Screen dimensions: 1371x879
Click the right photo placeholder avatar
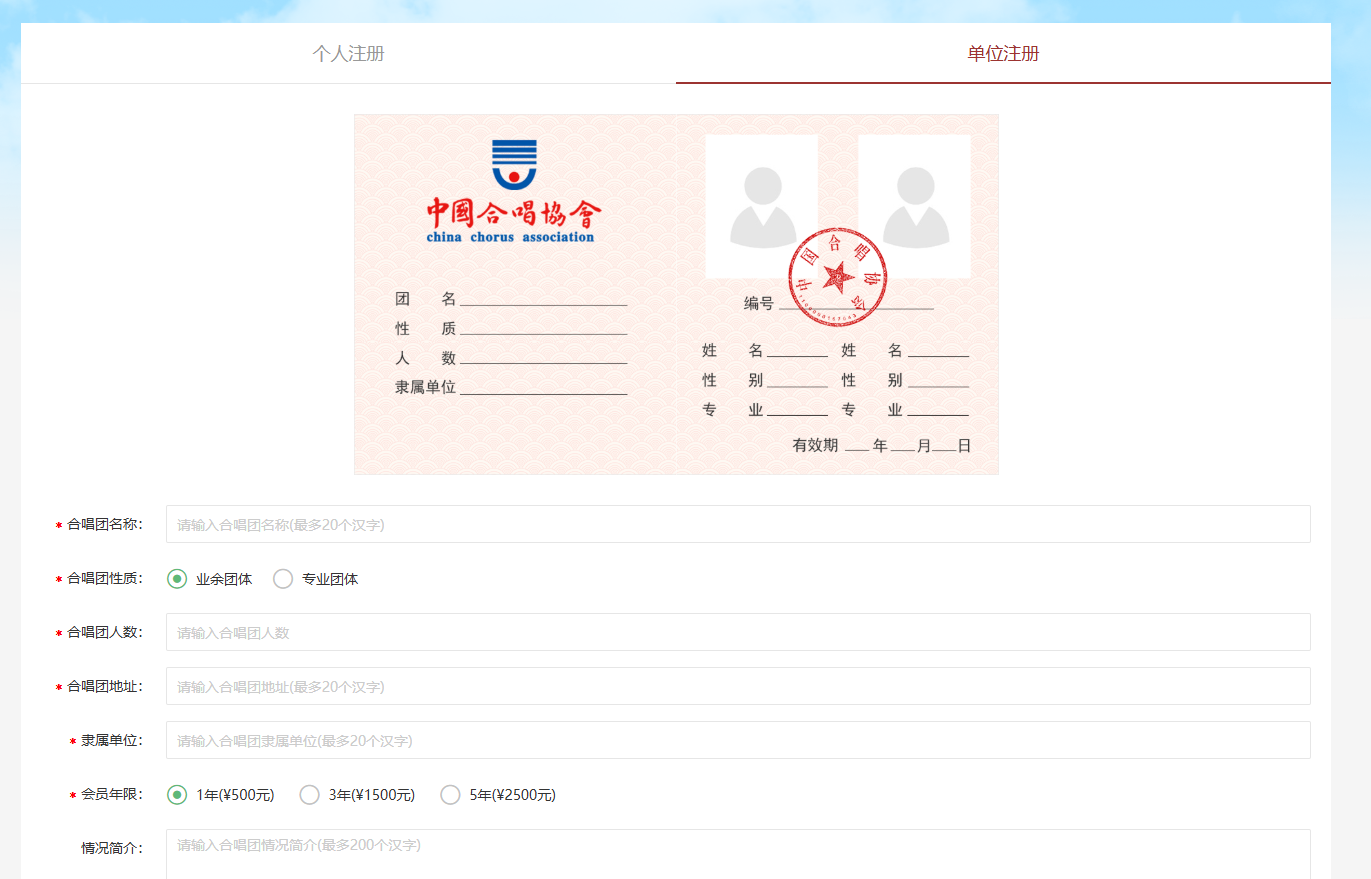pos(915,206)
